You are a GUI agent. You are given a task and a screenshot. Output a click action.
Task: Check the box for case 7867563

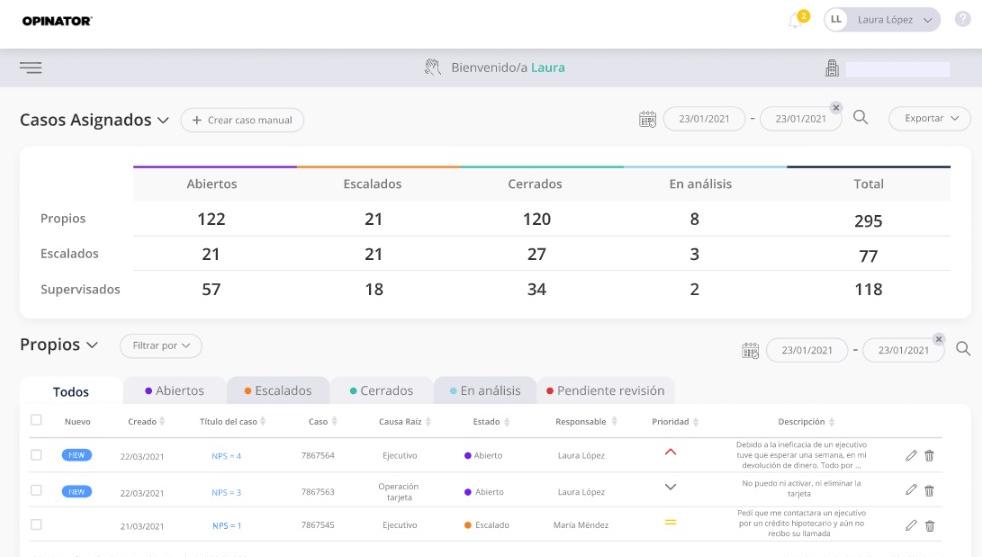(x=36, y=490)
